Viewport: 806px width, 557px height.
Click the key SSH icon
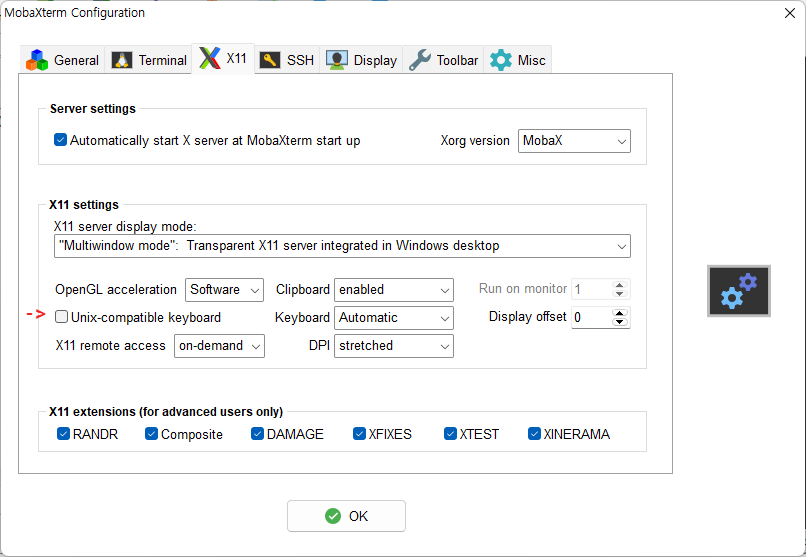pos(270,60)
